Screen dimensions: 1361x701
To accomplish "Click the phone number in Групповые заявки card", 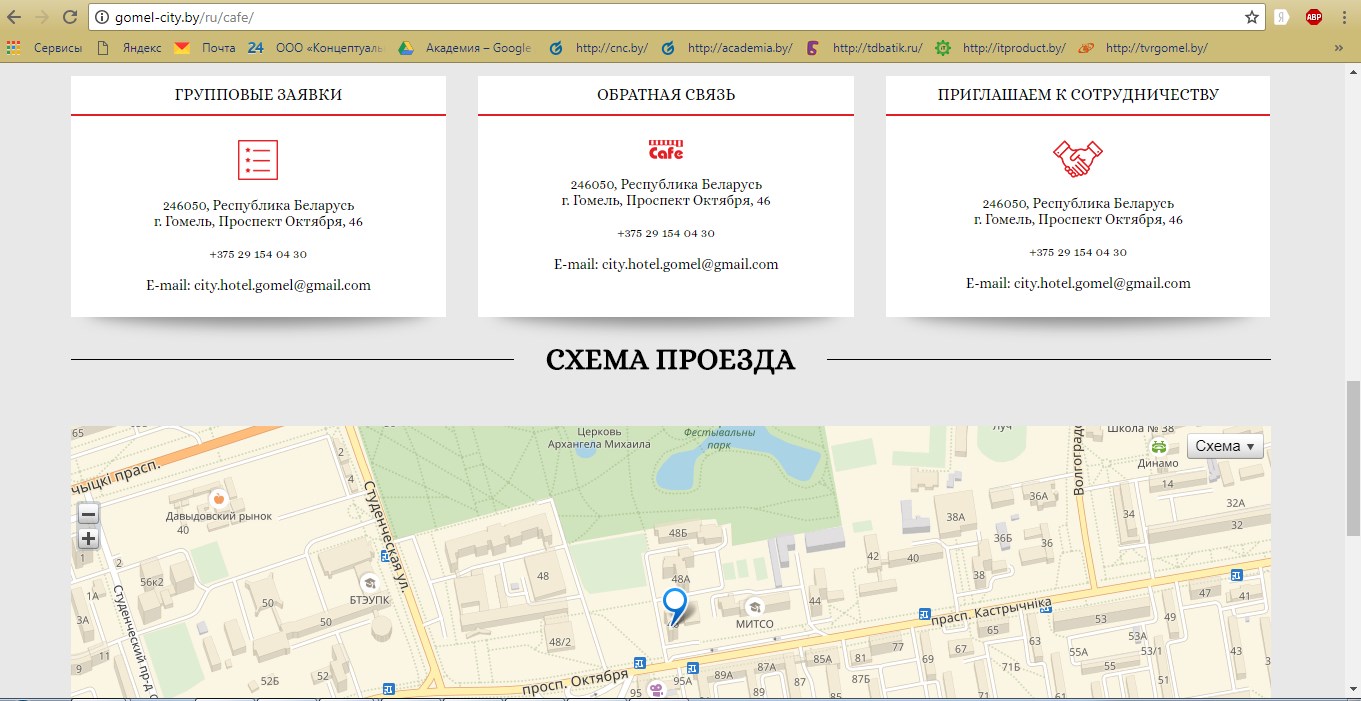I will point(258,254).
